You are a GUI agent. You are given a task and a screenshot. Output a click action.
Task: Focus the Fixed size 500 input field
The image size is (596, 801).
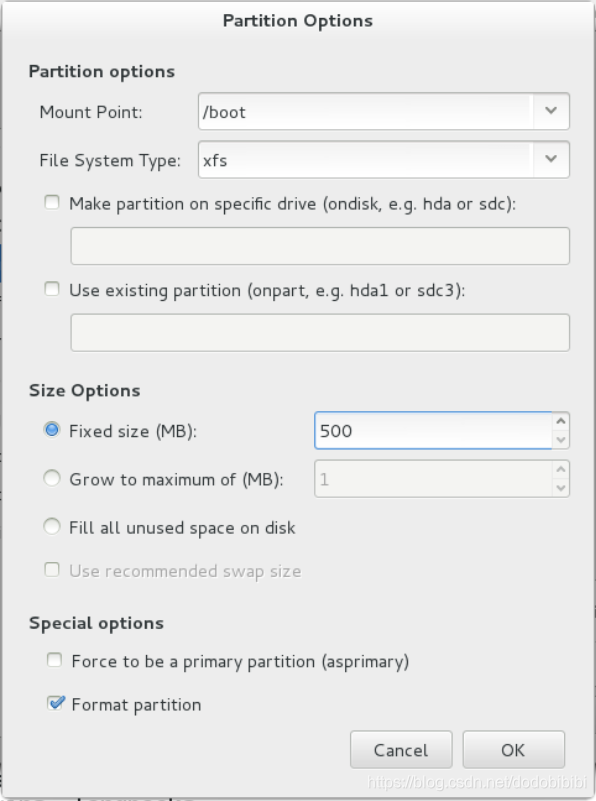[433, 431]
